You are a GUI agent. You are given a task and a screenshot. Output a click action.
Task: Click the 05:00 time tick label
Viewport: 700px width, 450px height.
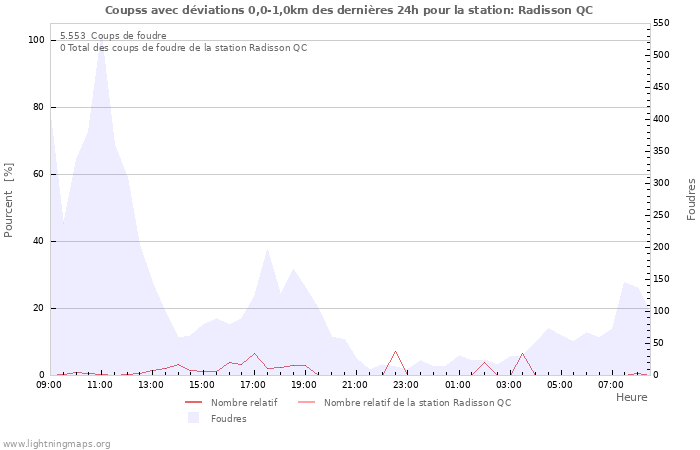tap(560, 385)
